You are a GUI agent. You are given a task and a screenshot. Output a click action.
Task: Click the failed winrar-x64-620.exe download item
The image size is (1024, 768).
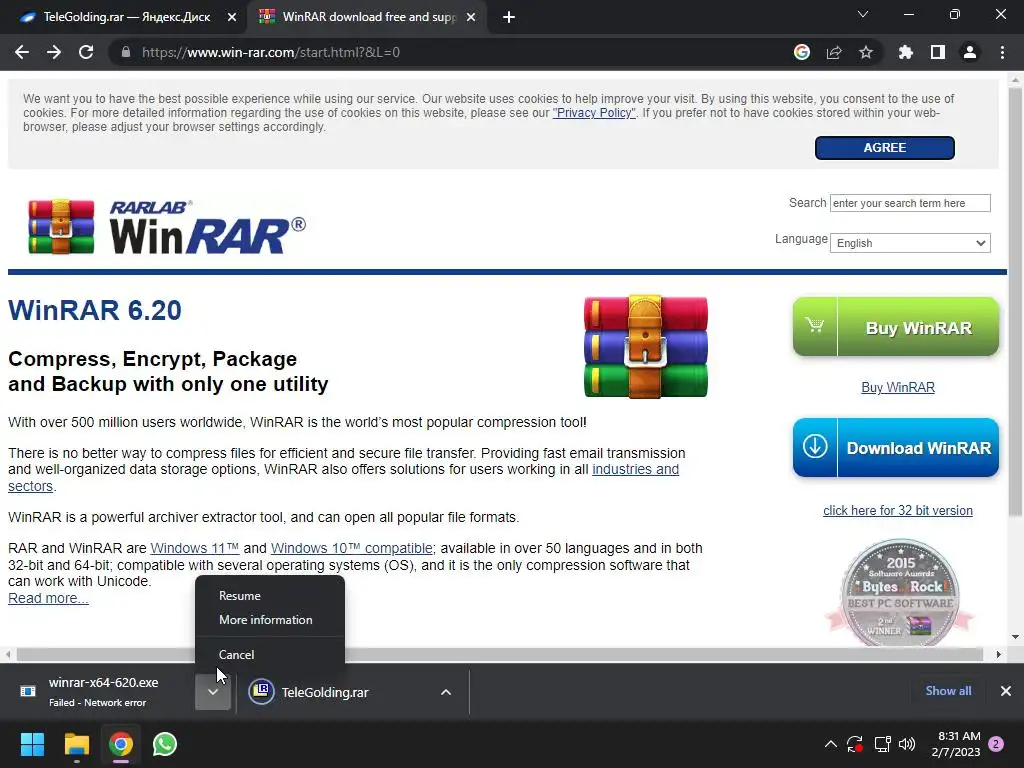click(x=103, y=692)
